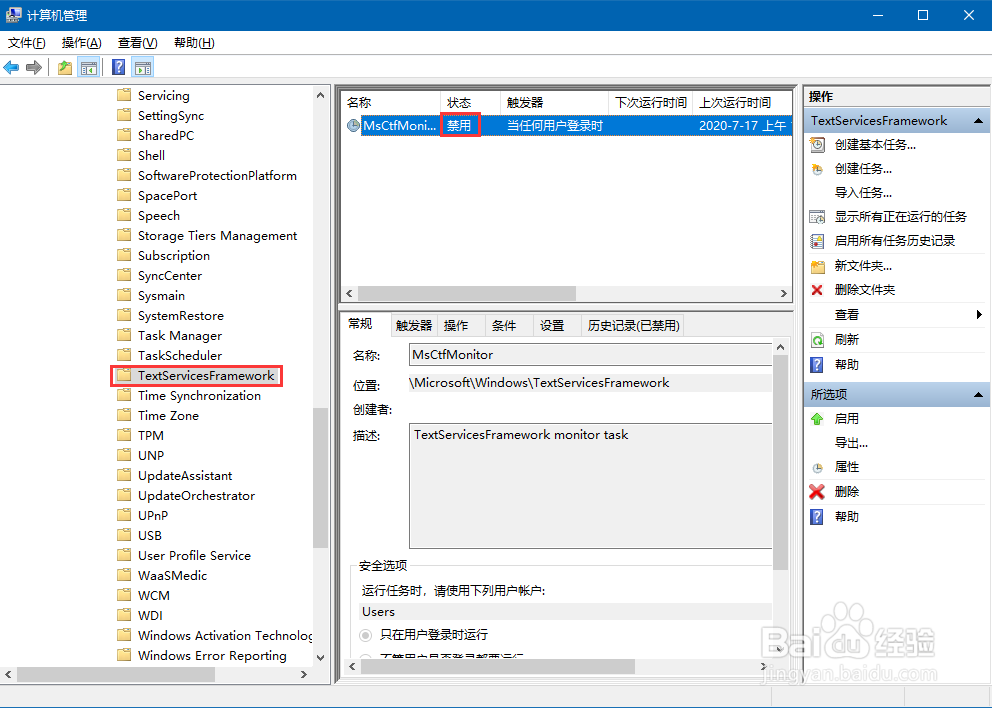Open the 文件(F) menu
Screen dimensions: 992x708
coord(27,42)
